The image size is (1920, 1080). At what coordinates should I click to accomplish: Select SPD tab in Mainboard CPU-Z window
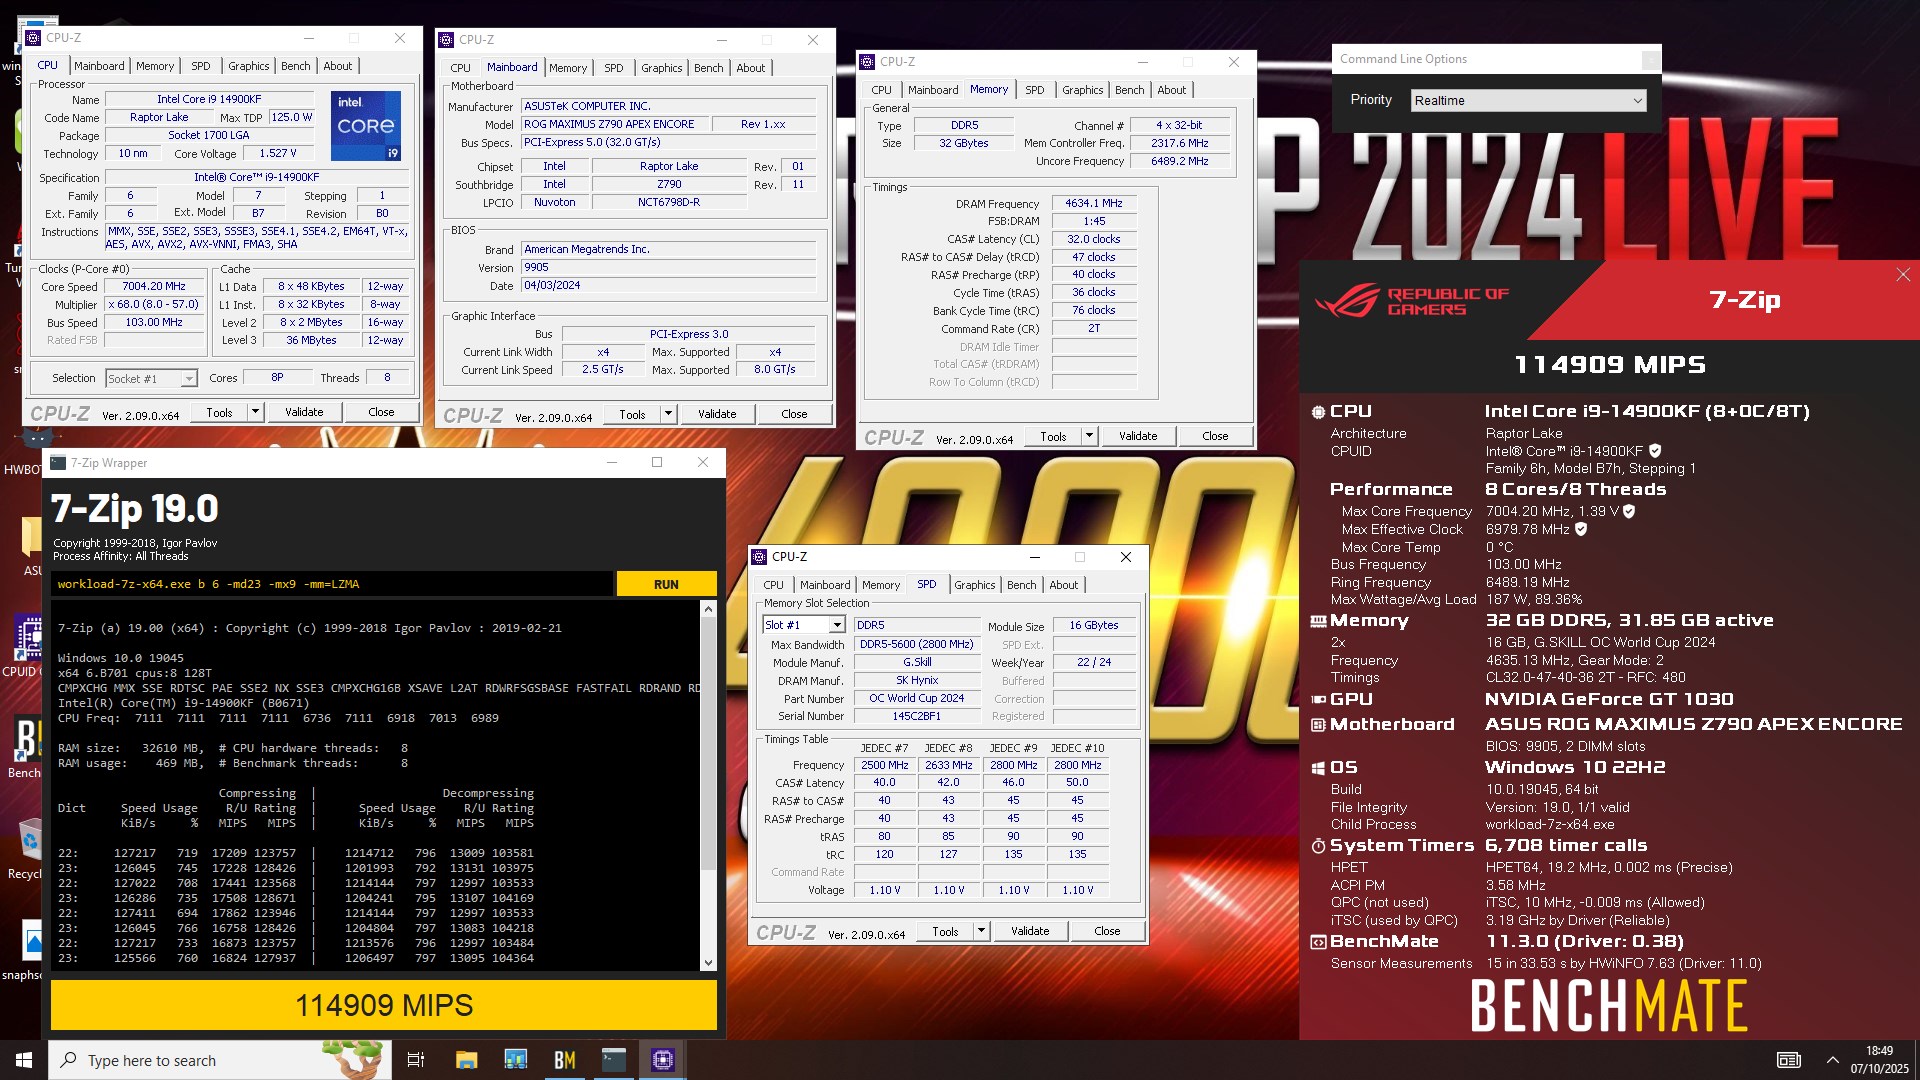click(614, 68)
